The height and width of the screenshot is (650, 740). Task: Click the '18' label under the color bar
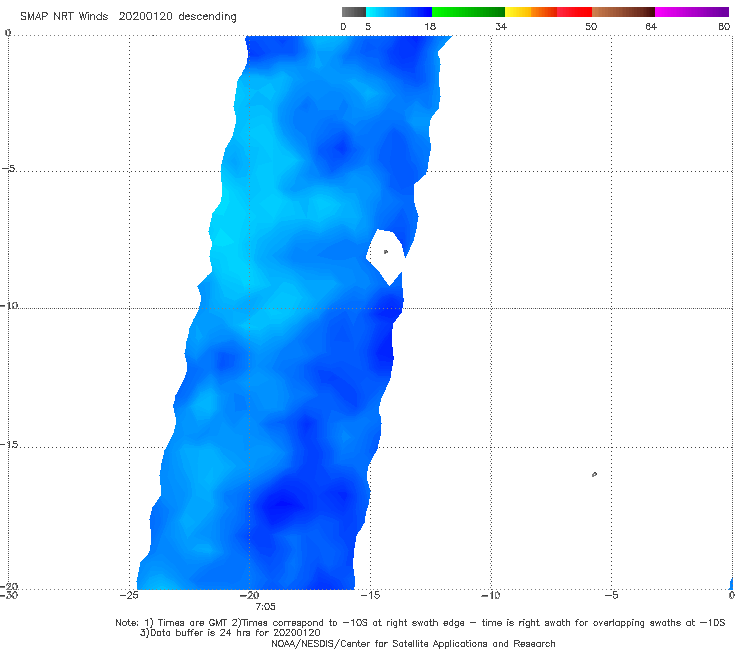pyautogui.click(x=430, y=27)
